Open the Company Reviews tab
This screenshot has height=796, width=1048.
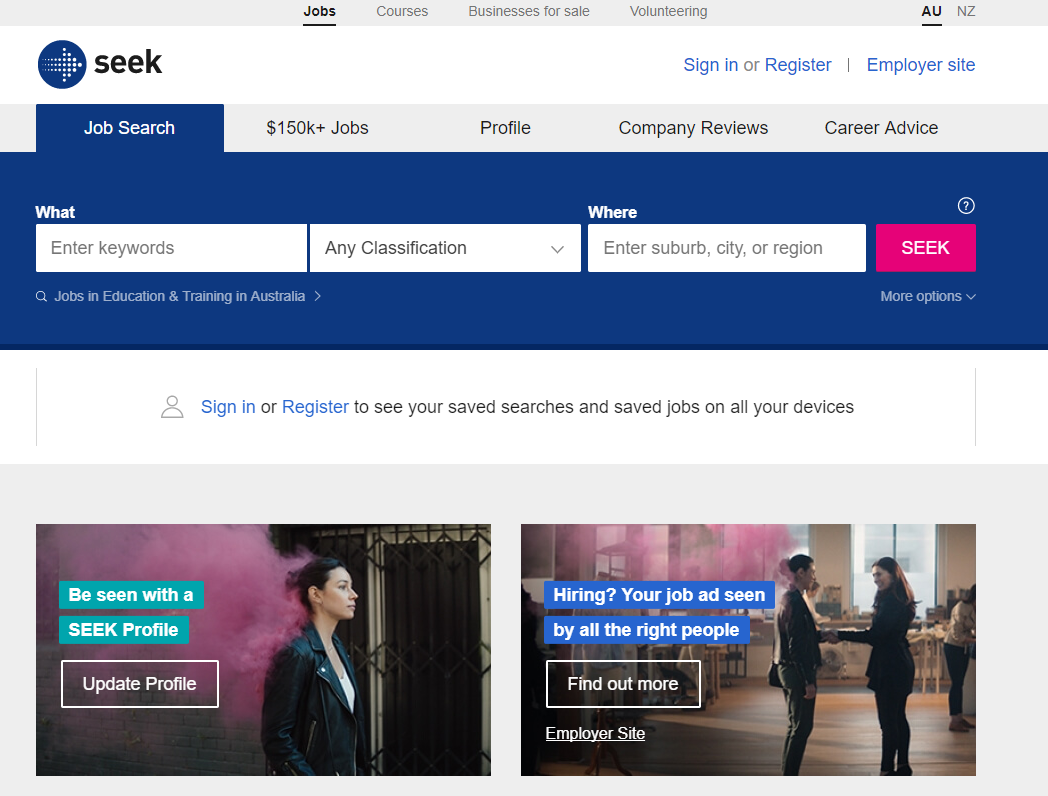(693, 128)
